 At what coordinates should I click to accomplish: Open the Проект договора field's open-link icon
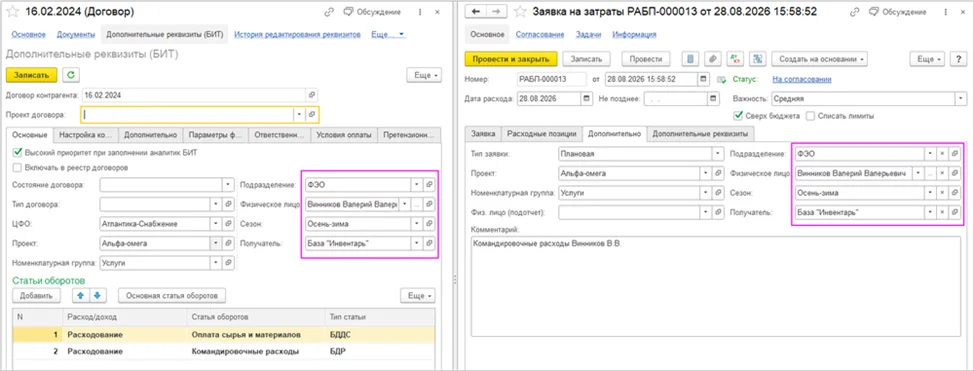312,115
